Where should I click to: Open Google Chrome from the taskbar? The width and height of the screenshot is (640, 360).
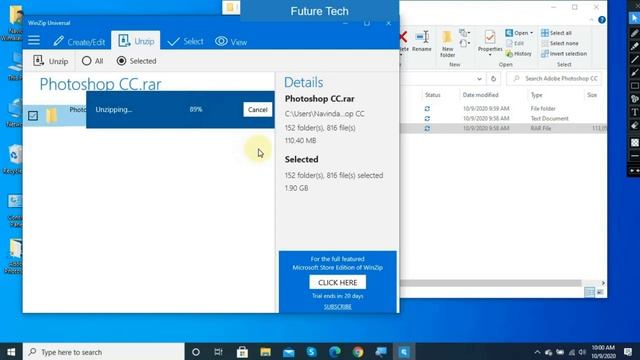pyautogui.click(x=358, y=352)
